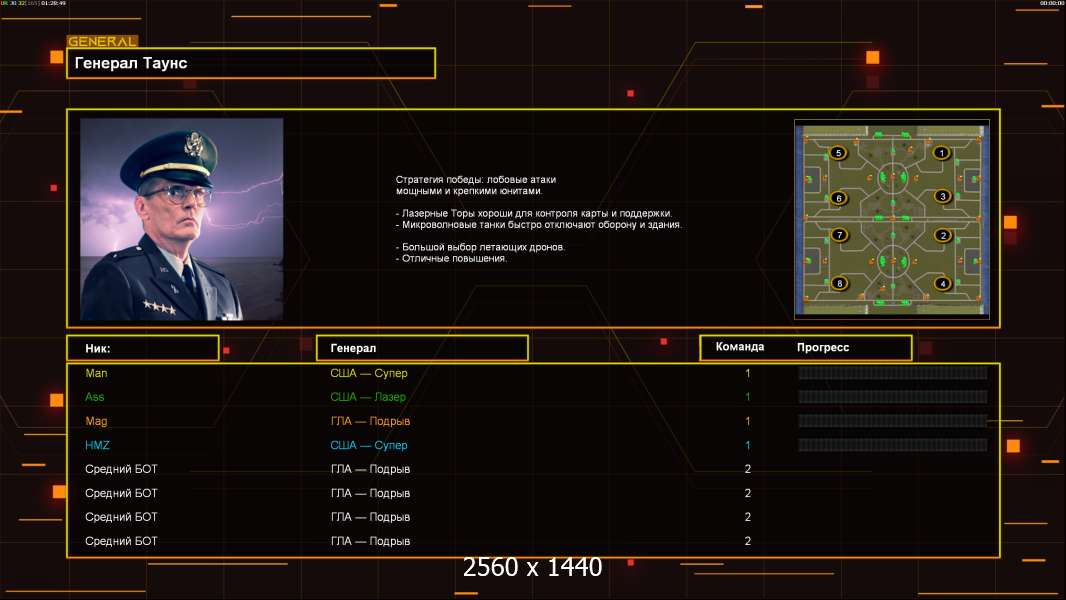Screen dimensions: 1066x600
Task: Select start position 2 on the minimap
Action: click(942, 236)
